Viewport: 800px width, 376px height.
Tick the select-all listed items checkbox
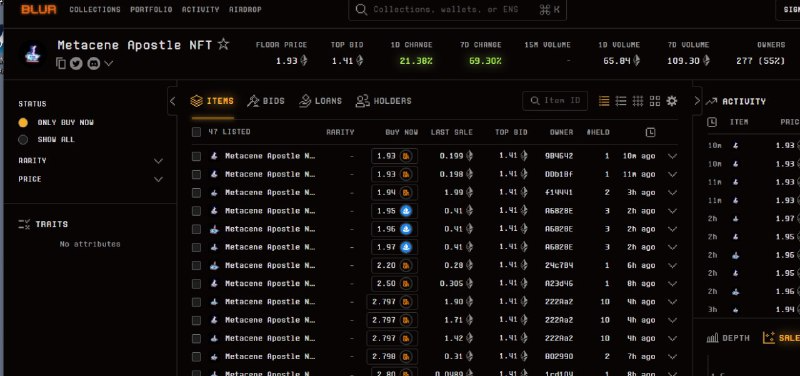pyautogui.click(x=196, y=132)
